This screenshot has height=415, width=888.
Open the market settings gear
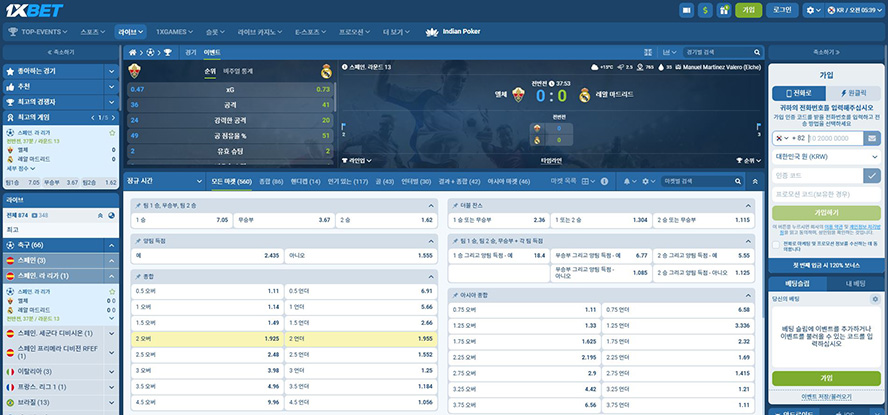coord(648,181)
